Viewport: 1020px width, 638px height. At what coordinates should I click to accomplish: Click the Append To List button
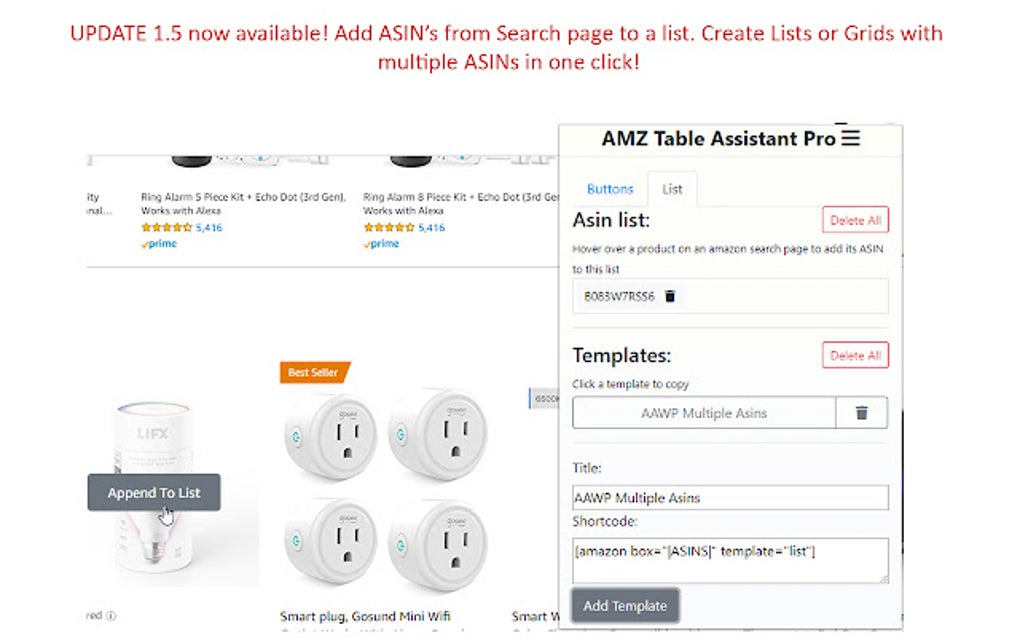coord(154,492)
